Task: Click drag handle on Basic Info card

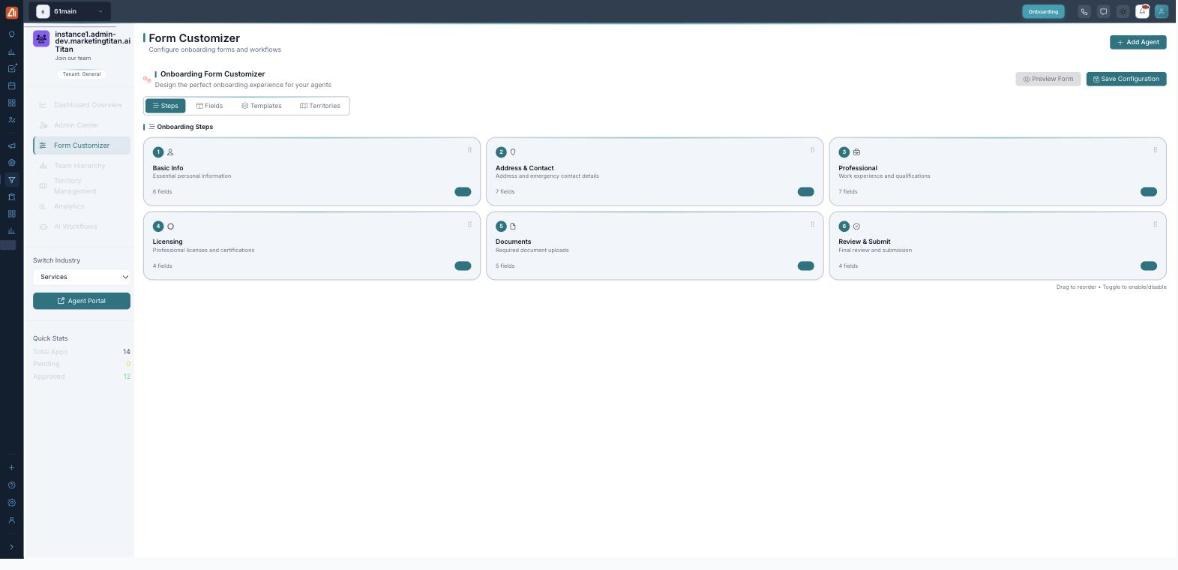Action: point(470,150)
